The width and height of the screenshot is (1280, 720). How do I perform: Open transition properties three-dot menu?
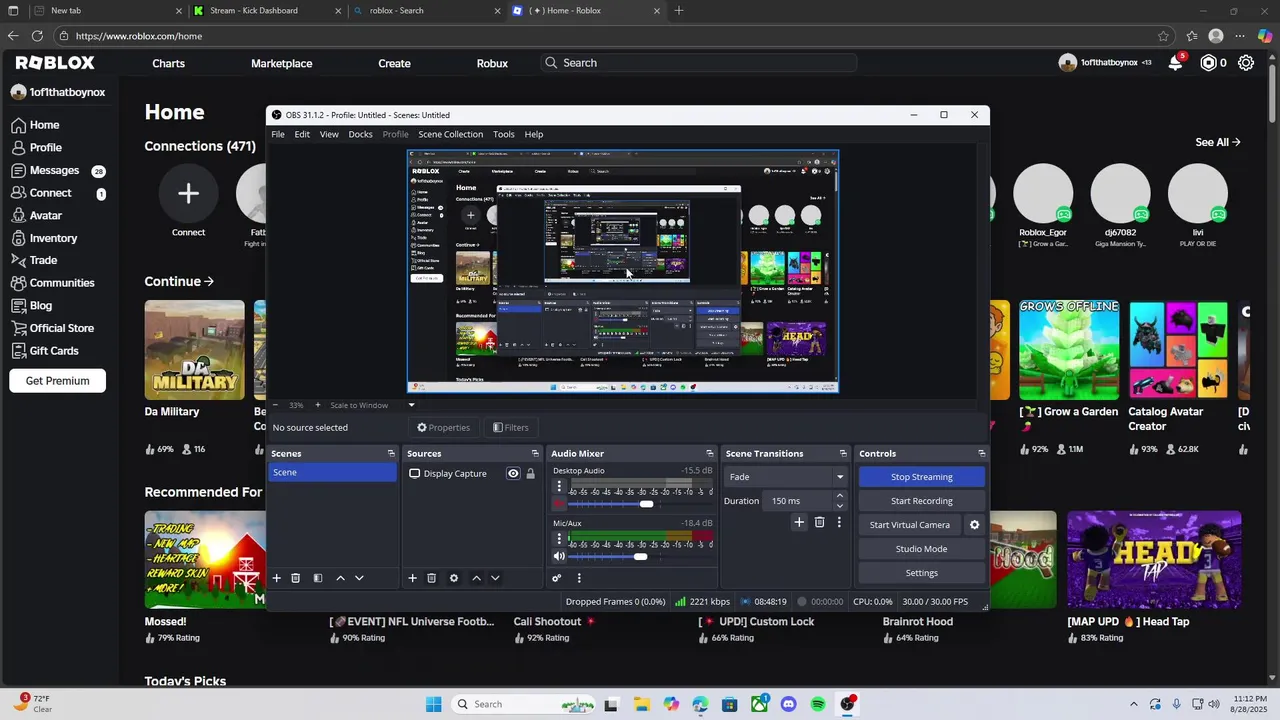[x=839, y=522]
